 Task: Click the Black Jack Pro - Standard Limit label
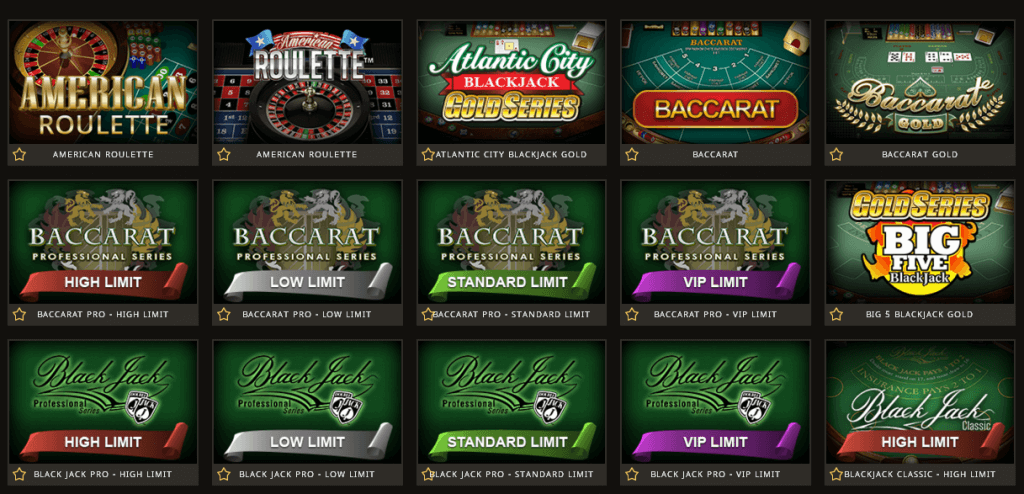[511, 474]
